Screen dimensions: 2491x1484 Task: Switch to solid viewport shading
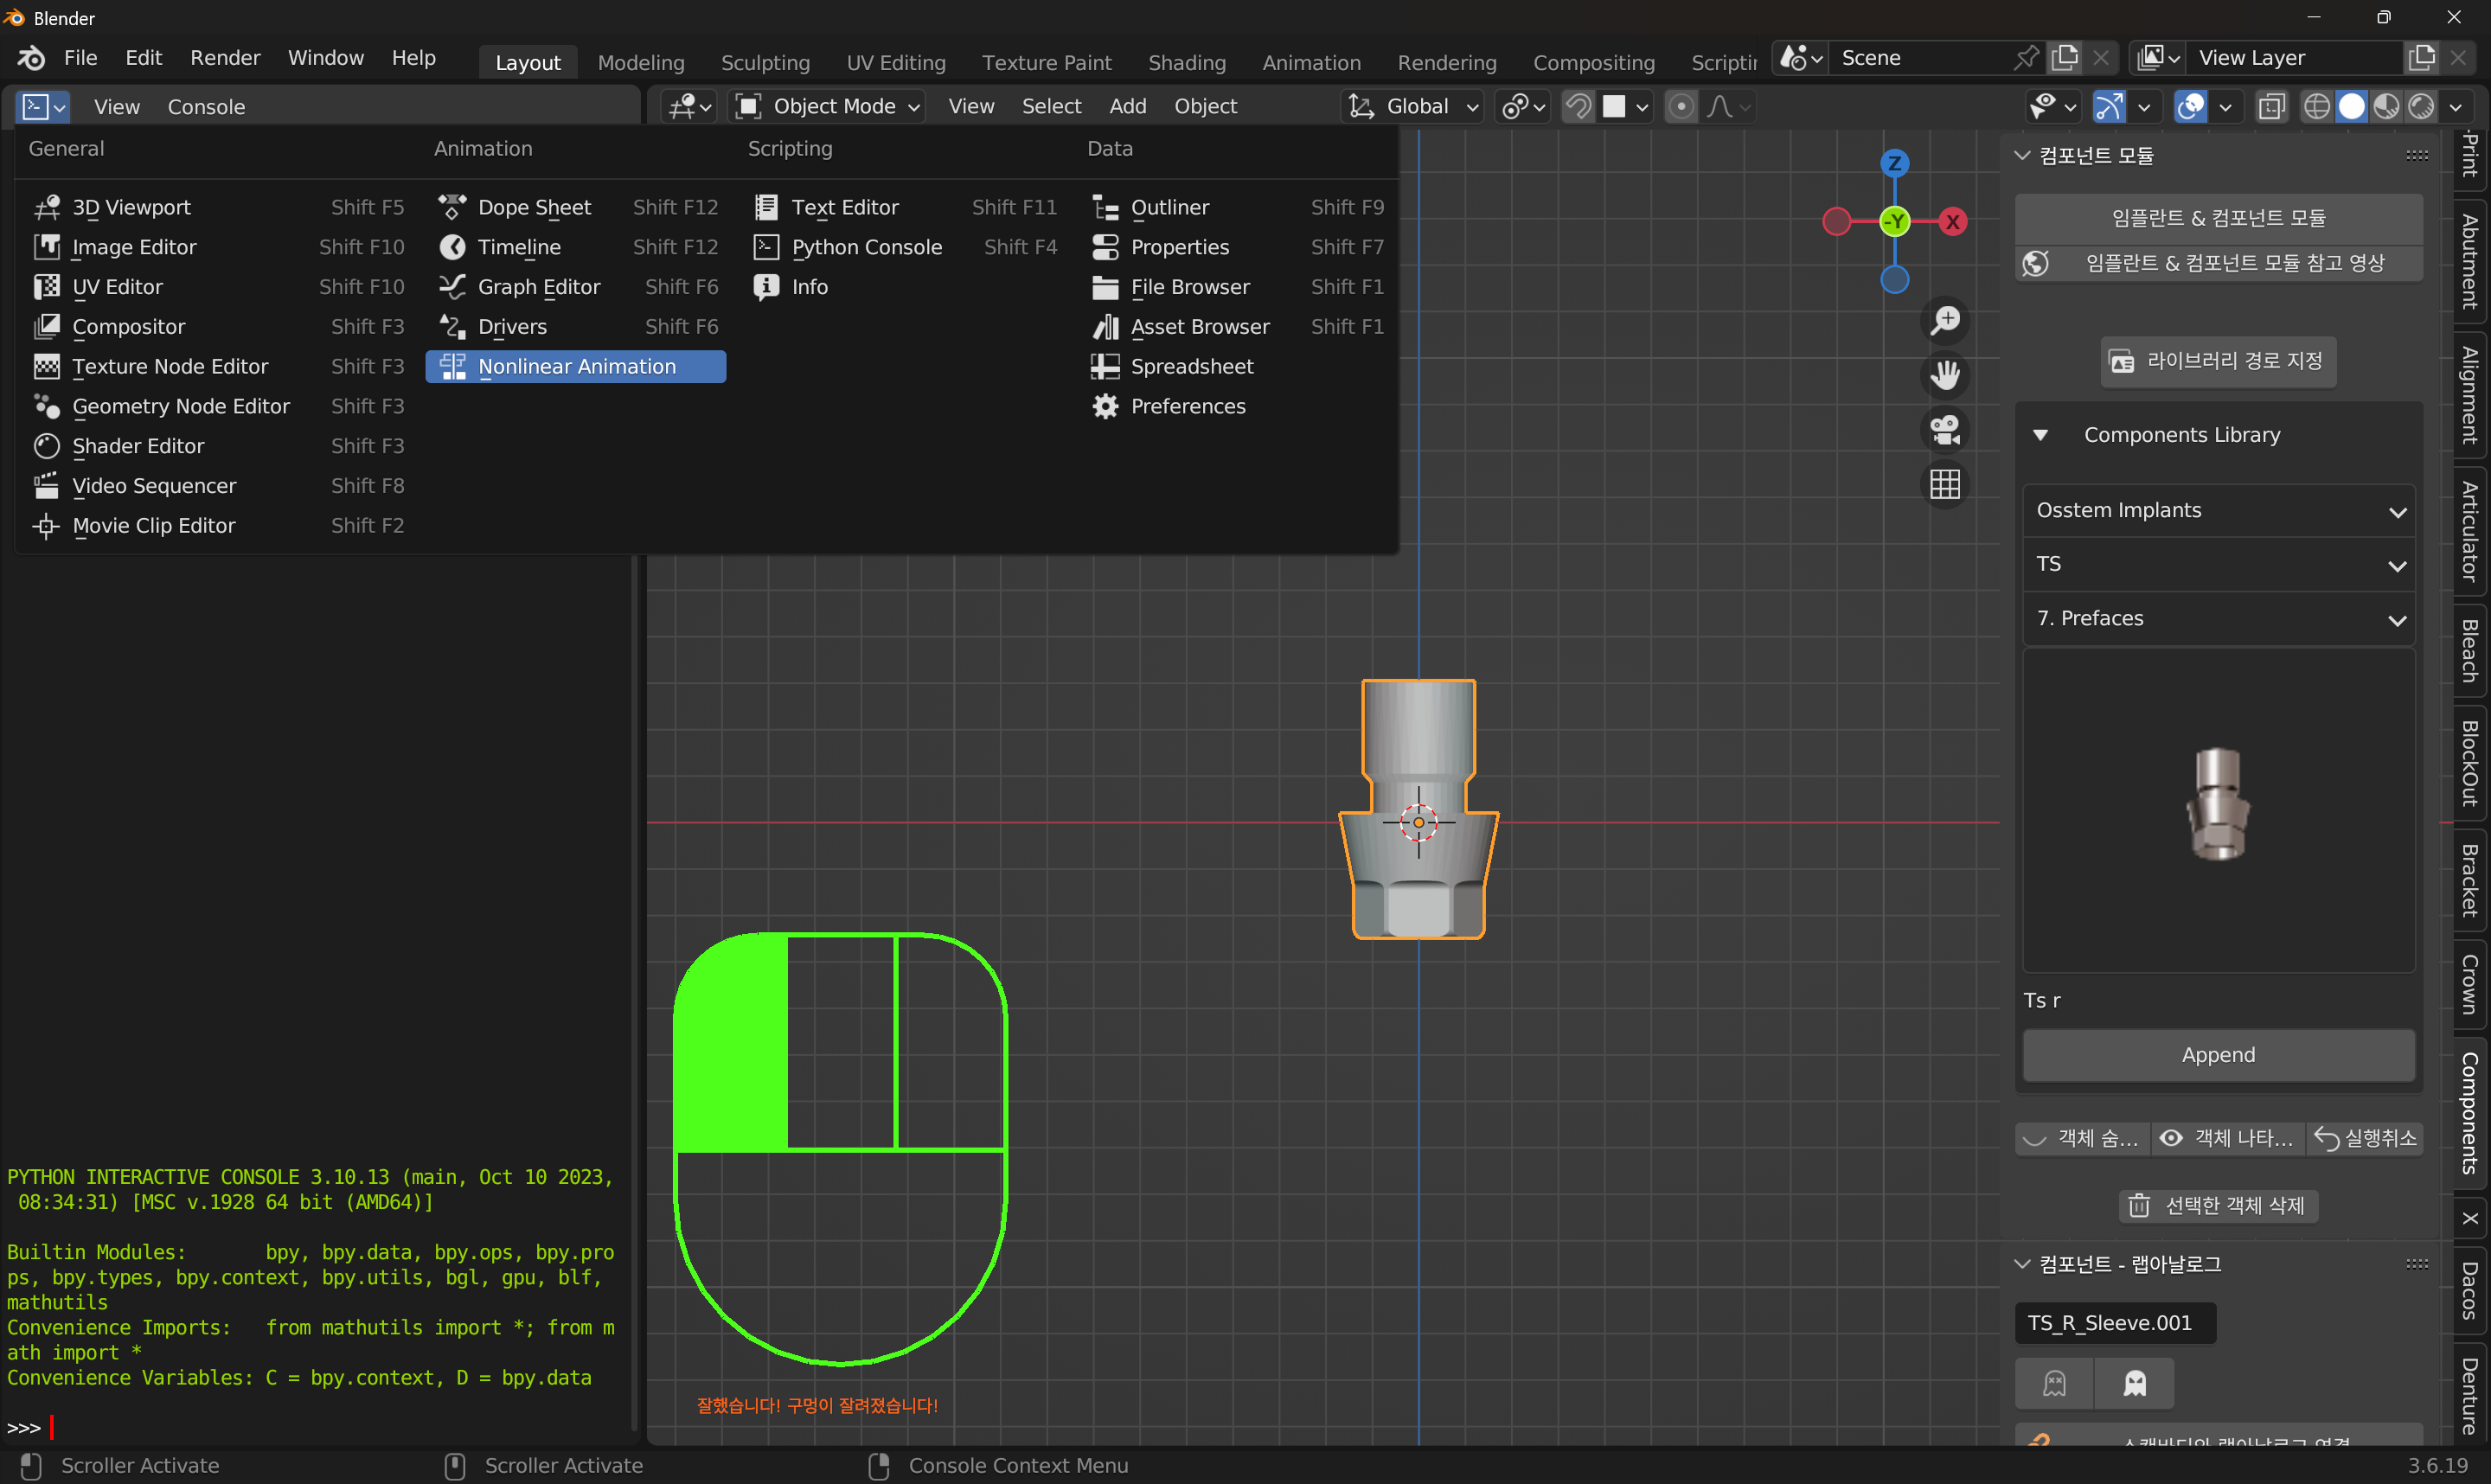2351,106
